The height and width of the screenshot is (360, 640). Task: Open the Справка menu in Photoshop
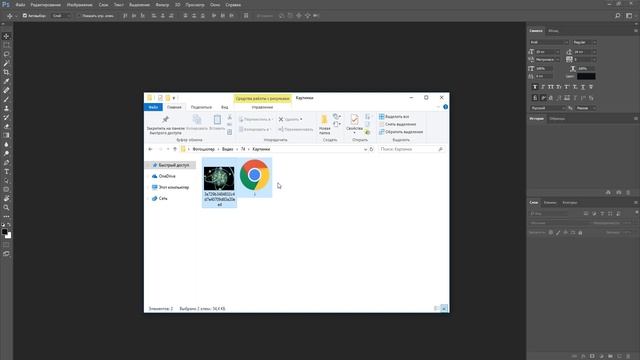tap(233, 5)
